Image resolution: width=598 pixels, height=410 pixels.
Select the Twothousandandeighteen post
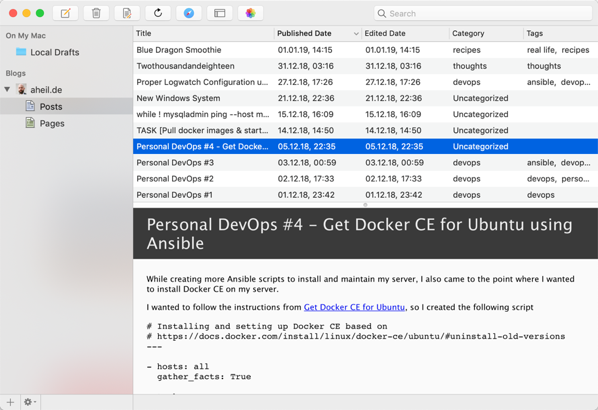click(x=365, y=66)
